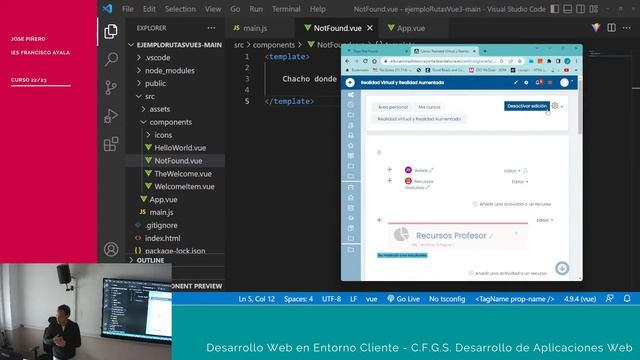Viewport: 640px width, 360px height.
Task: Click the circular plus icon in Moodle header
Action: pos(350,82)
